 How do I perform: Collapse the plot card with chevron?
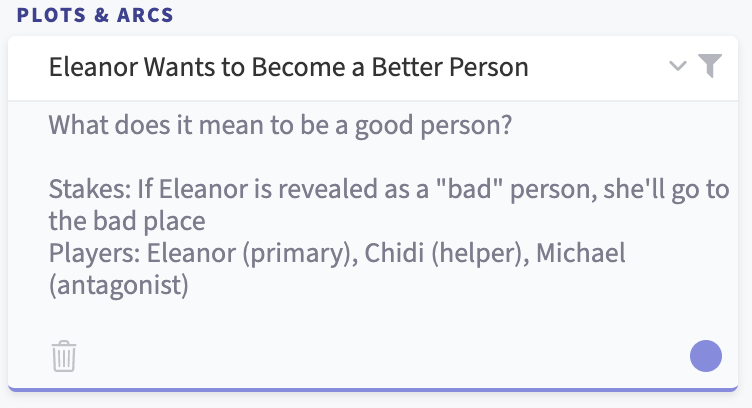[678, 66]
